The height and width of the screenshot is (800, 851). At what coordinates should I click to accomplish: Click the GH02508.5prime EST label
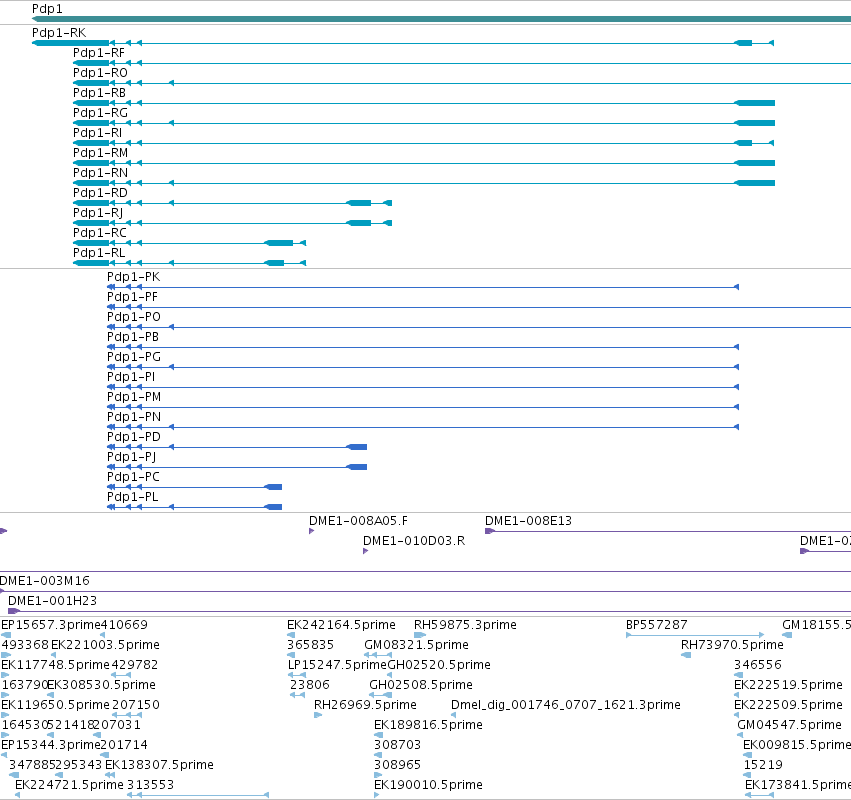(421, 685)
